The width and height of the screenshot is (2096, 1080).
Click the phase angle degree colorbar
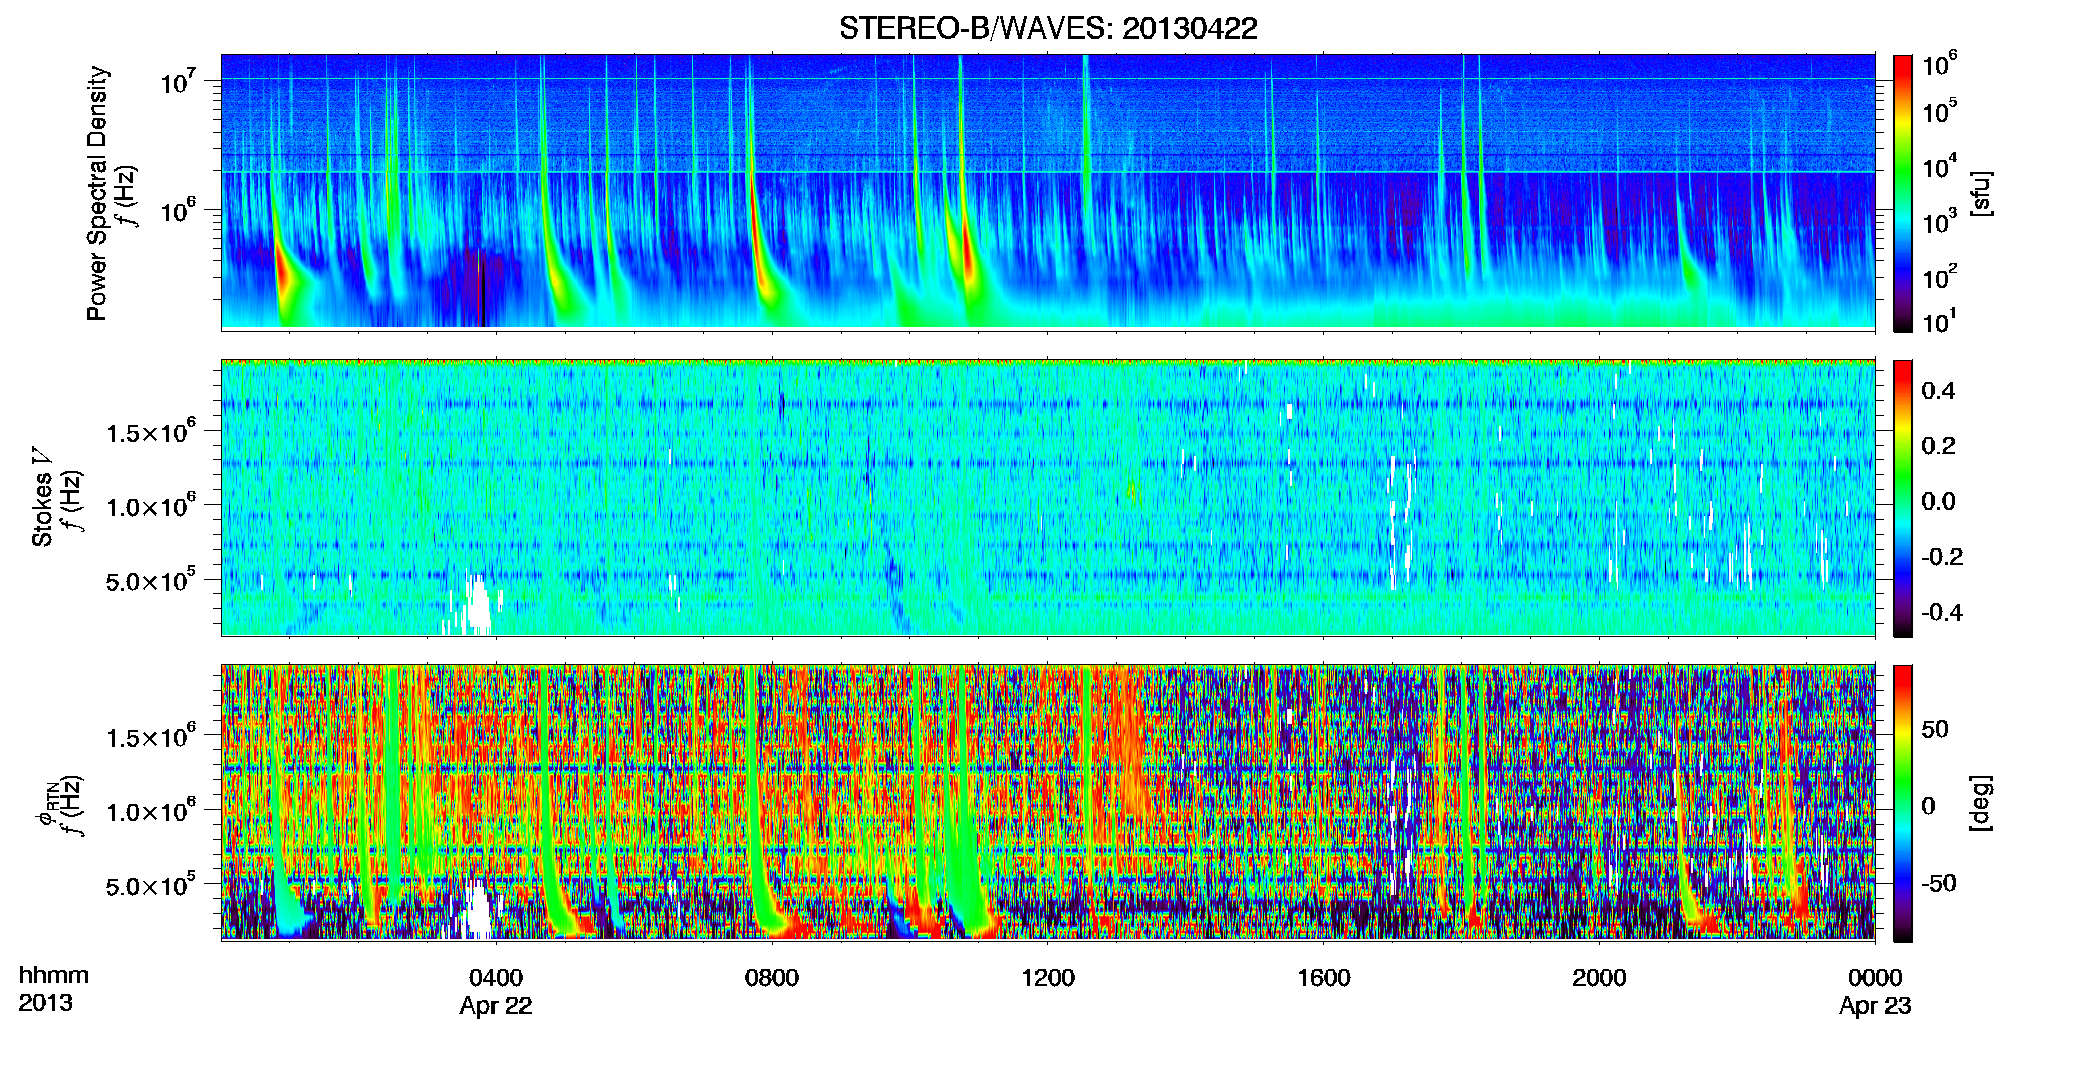pyautogui.click(x=1903, y=803)
